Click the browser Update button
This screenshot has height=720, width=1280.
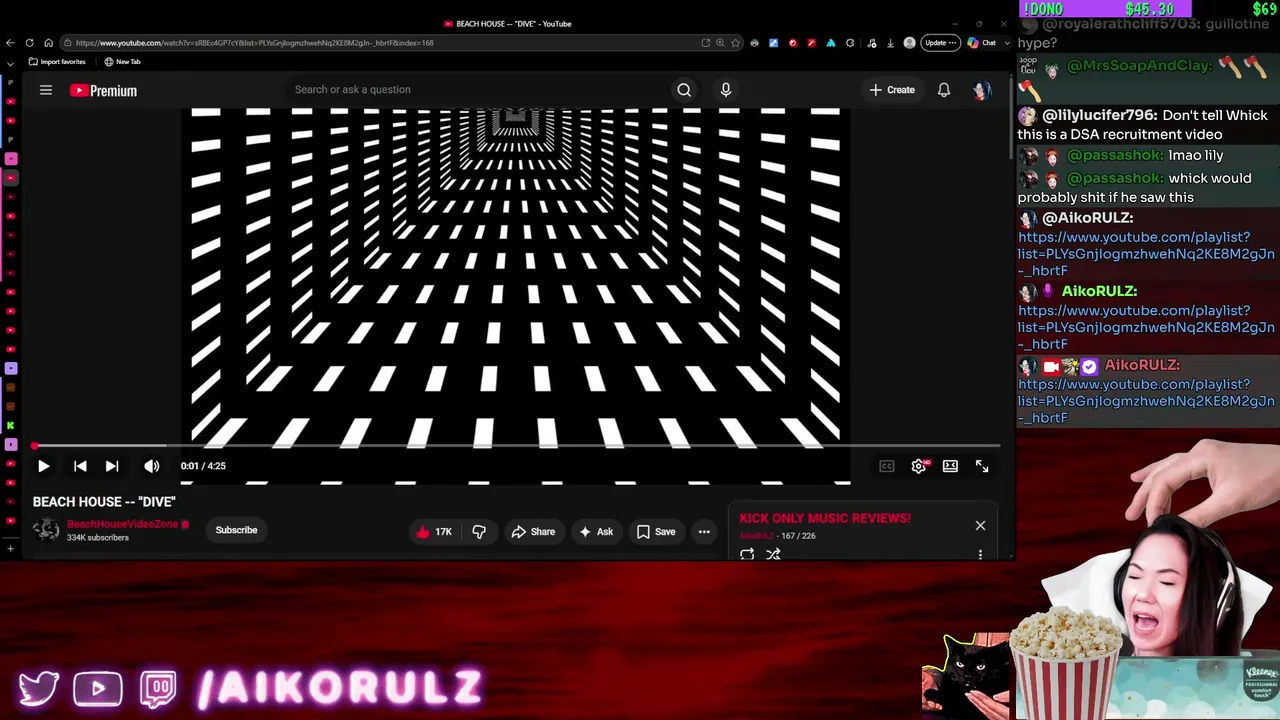click(x=940, y=43)
